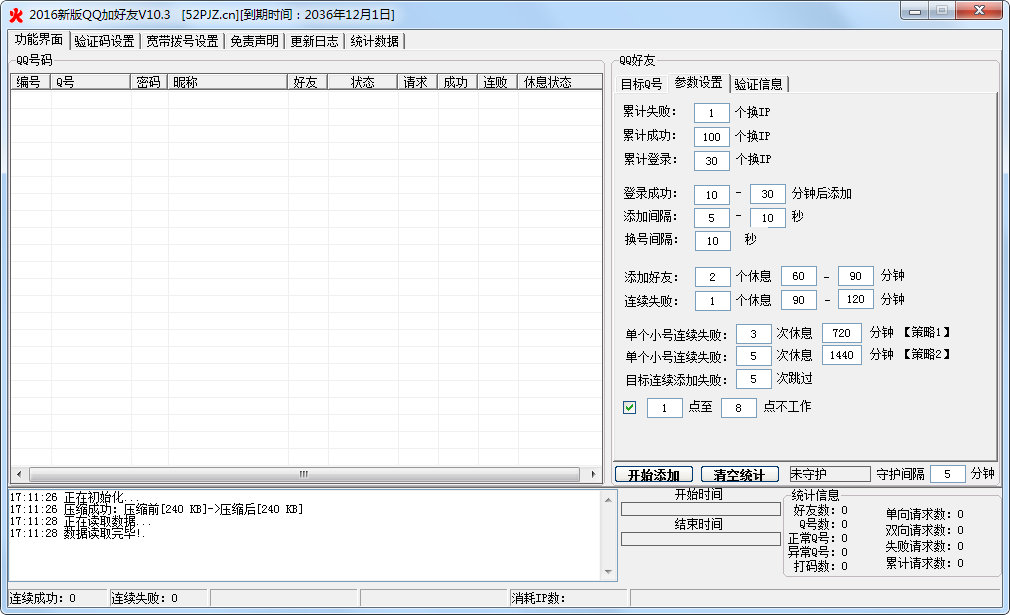
Task: Open the 宽带拨号设置 tab
Action: point(182,41)
